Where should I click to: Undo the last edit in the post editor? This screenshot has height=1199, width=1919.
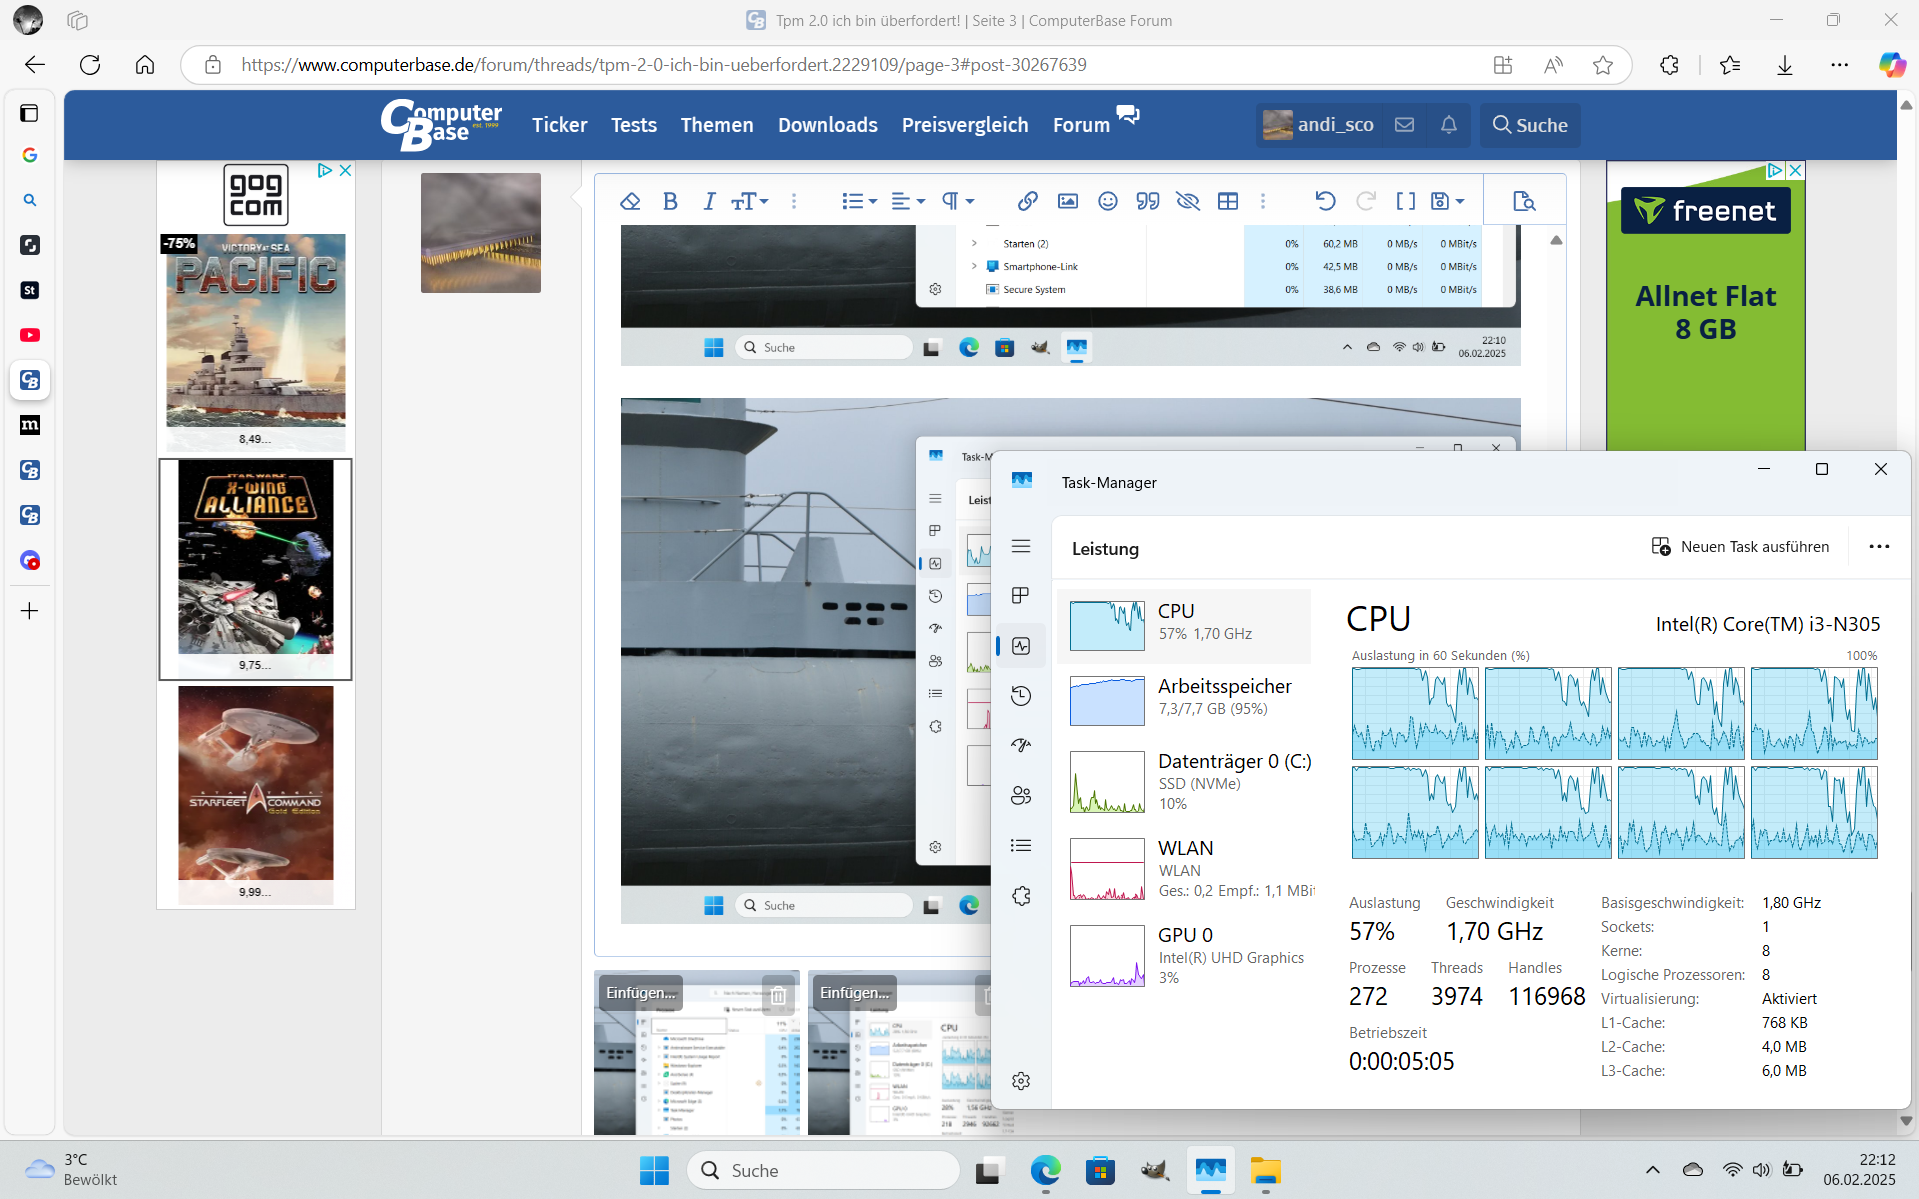1325,201
